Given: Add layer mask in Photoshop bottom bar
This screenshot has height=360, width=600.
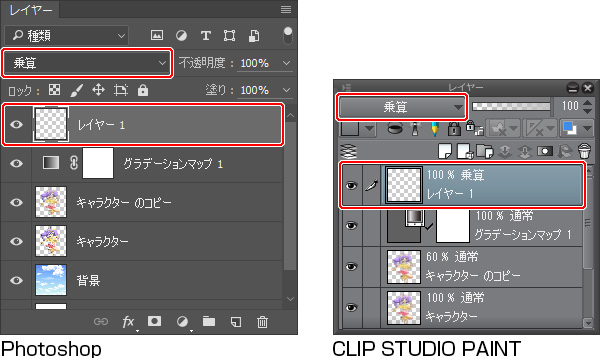Looking at the screenshot, I should point(154,321).
